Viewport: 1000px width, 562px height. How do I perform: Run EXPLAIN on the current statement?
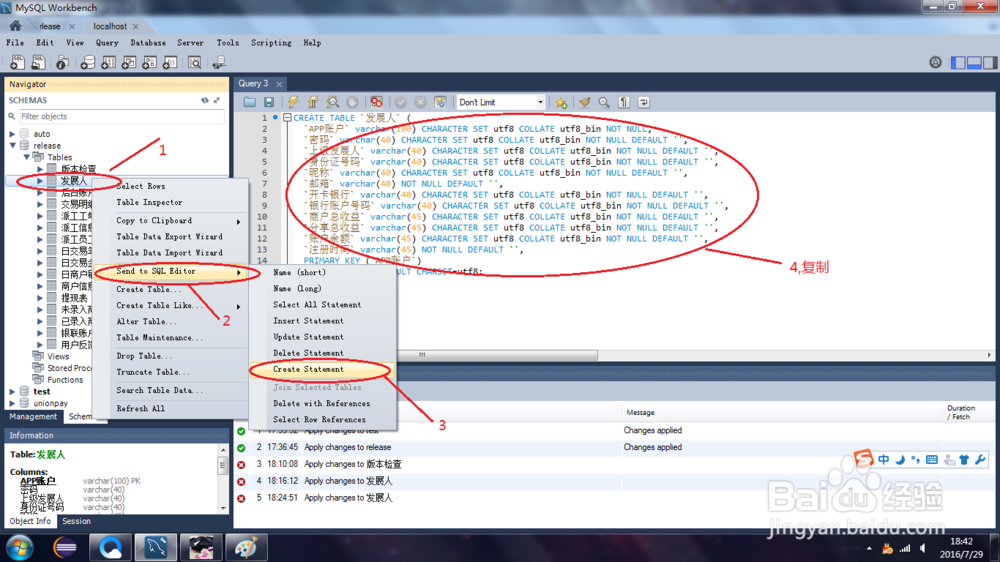(332, 102)
